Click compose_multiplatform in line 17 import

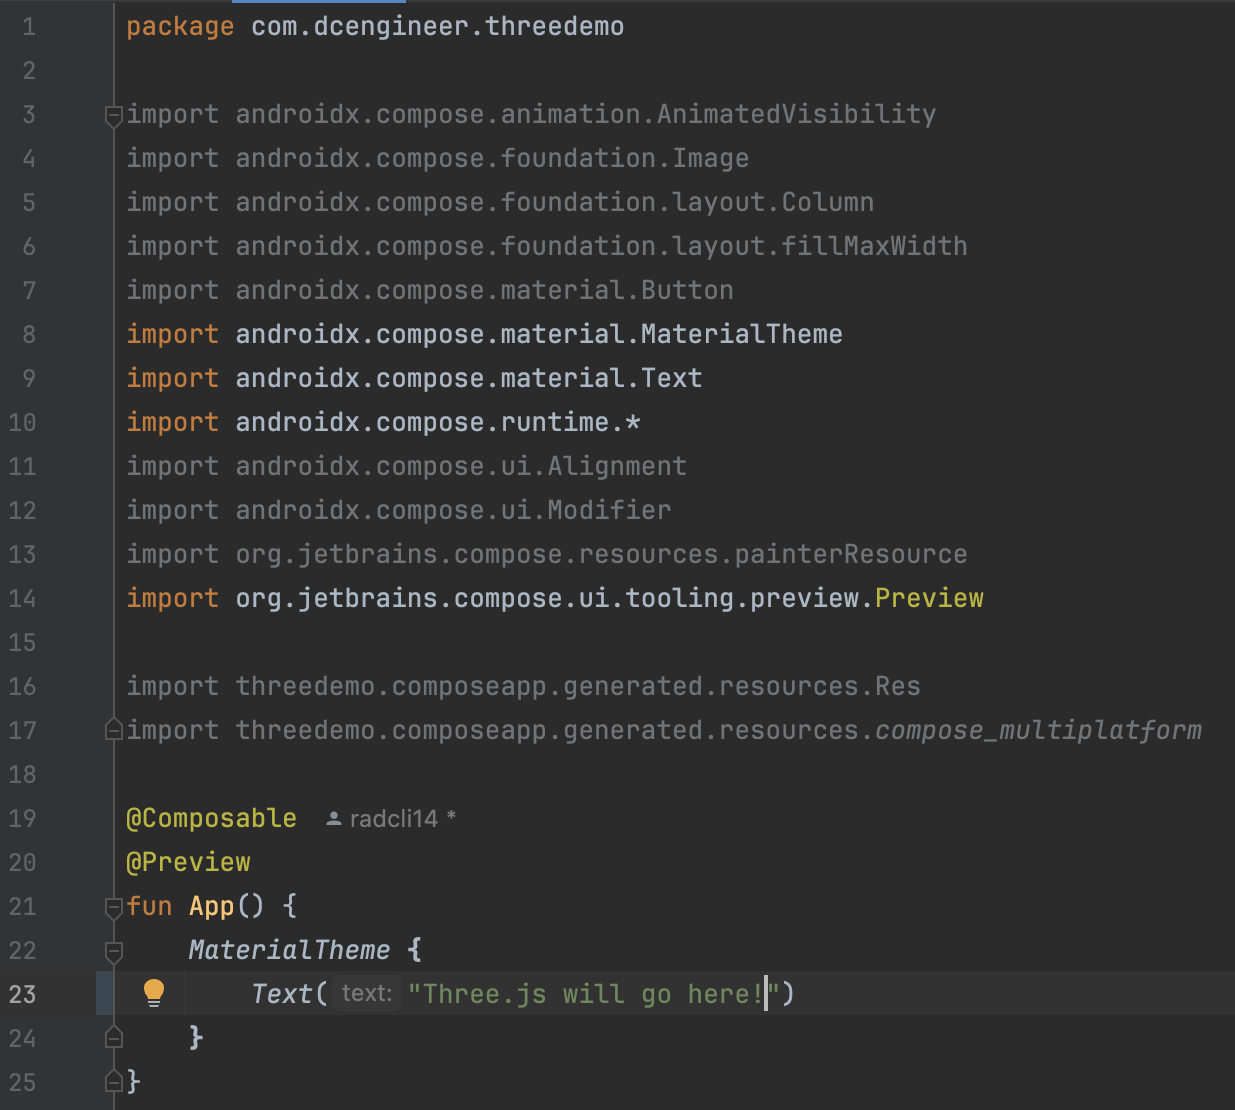click(1038, 731)
